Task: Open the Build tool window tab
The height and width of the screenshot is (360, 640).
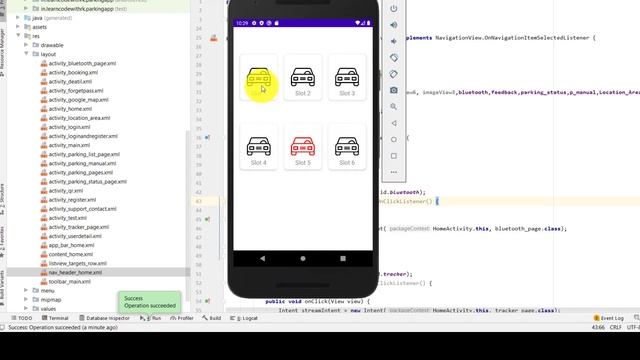Action: 211,318
